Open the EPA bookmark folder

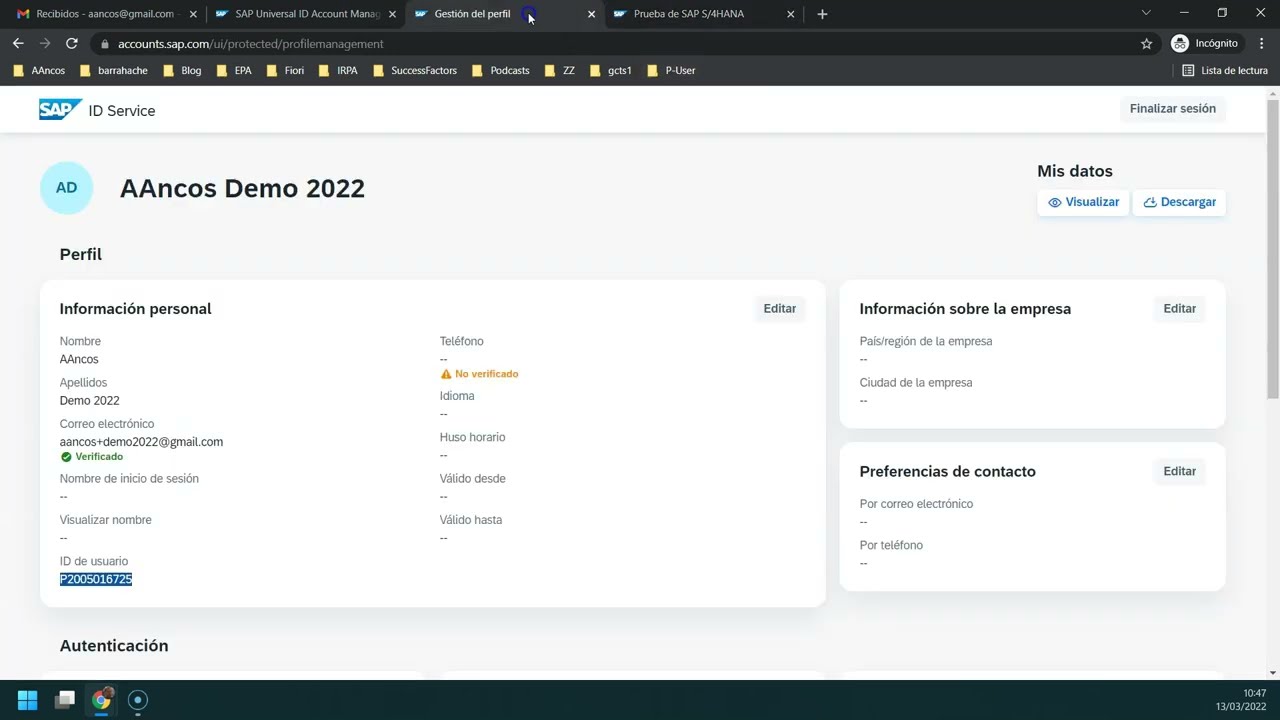pyautogui.click(x=234, y=71)
